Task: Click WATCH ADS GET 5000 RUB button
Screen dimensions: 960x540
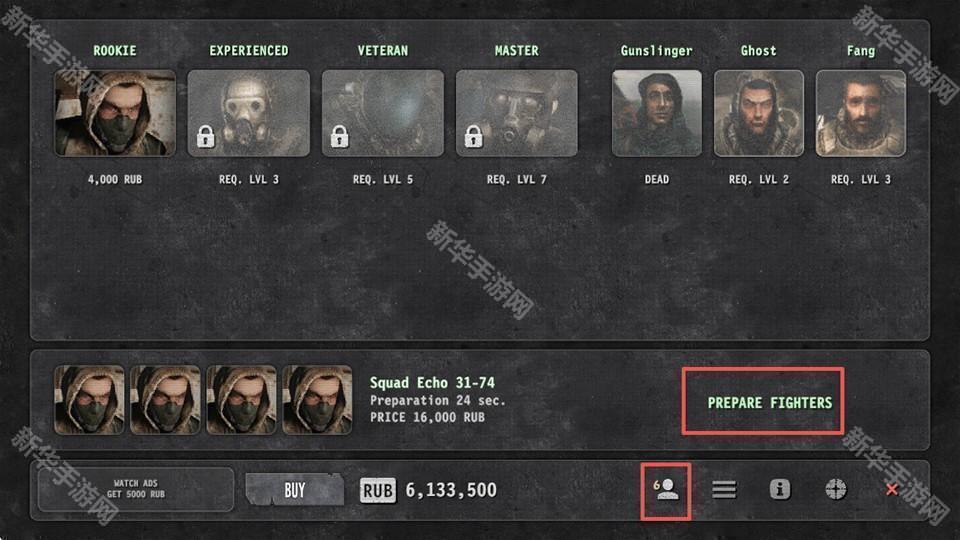Action: point(135,489)
